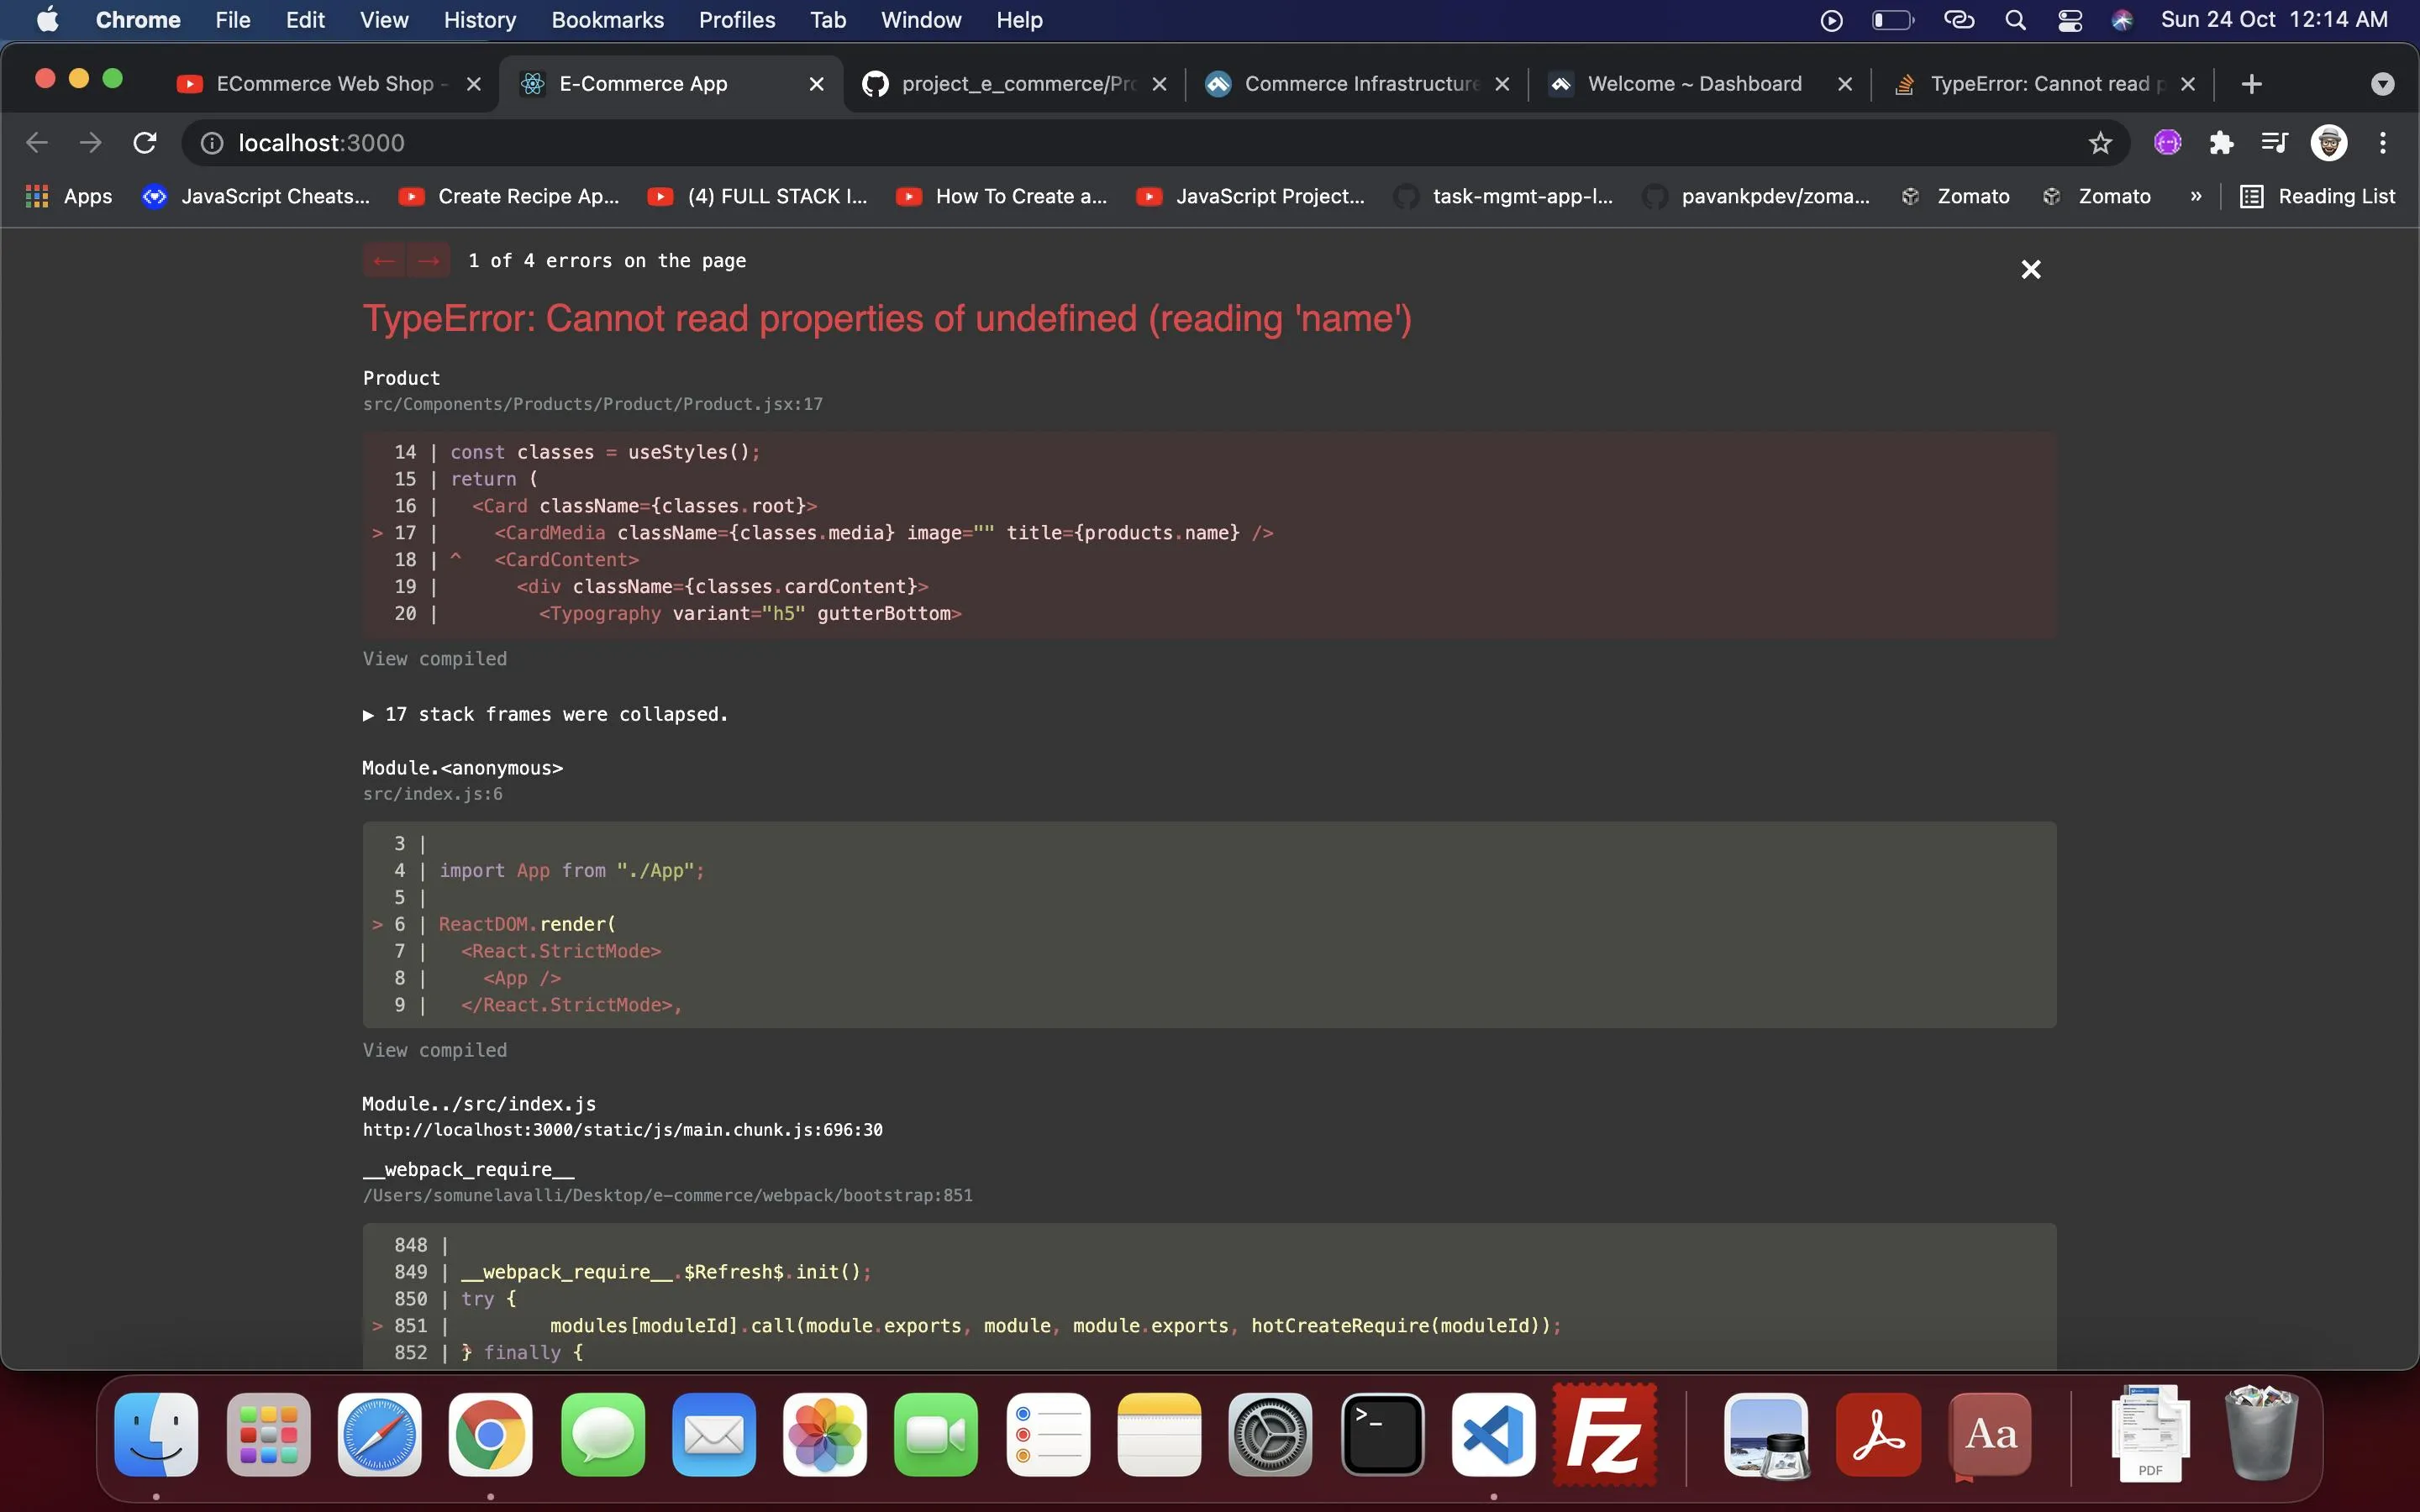Viewport: 2420px width, 1512px height.
Task: Open the Chrome profile avatar
Action: click(x=2329, y=143)
